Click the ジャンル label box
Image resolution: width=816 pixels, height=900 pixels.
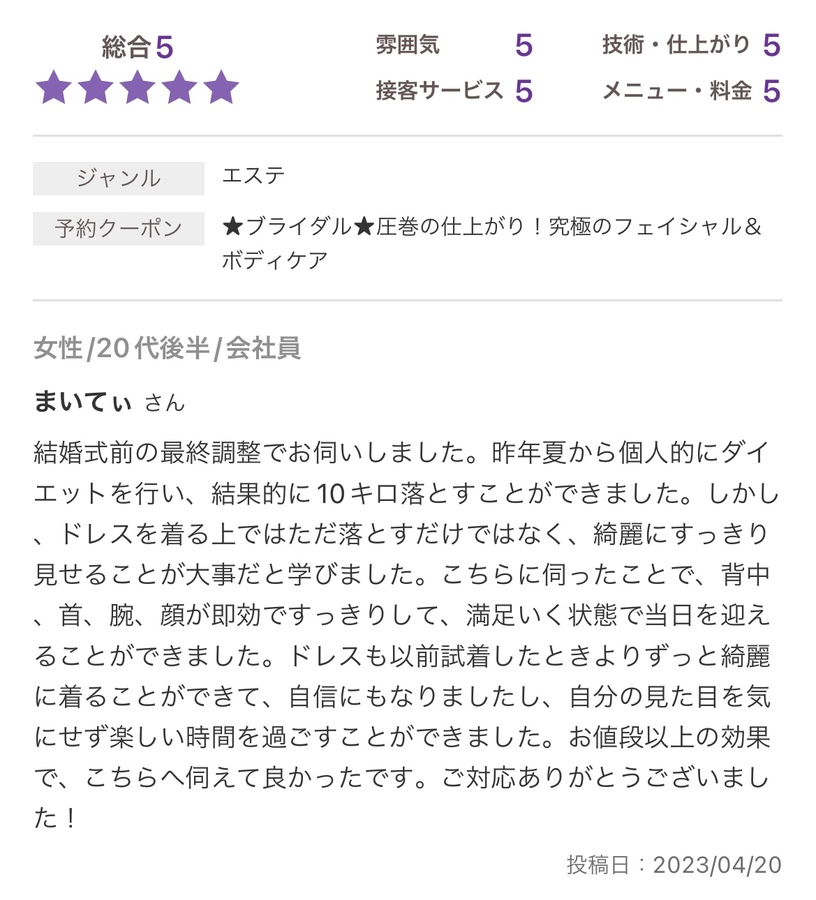coord(118,179)
